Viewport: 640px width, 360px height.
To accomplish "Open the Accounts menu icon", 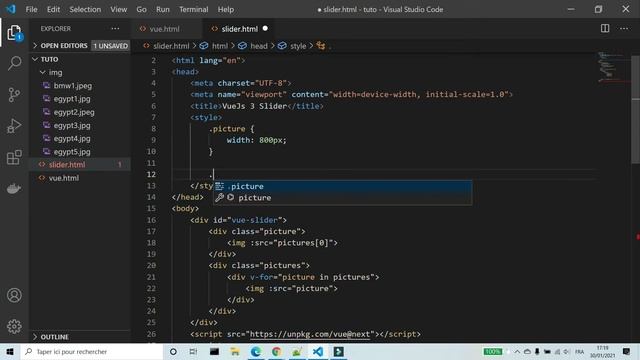I will pyautogui.click(x=14, y=295).
